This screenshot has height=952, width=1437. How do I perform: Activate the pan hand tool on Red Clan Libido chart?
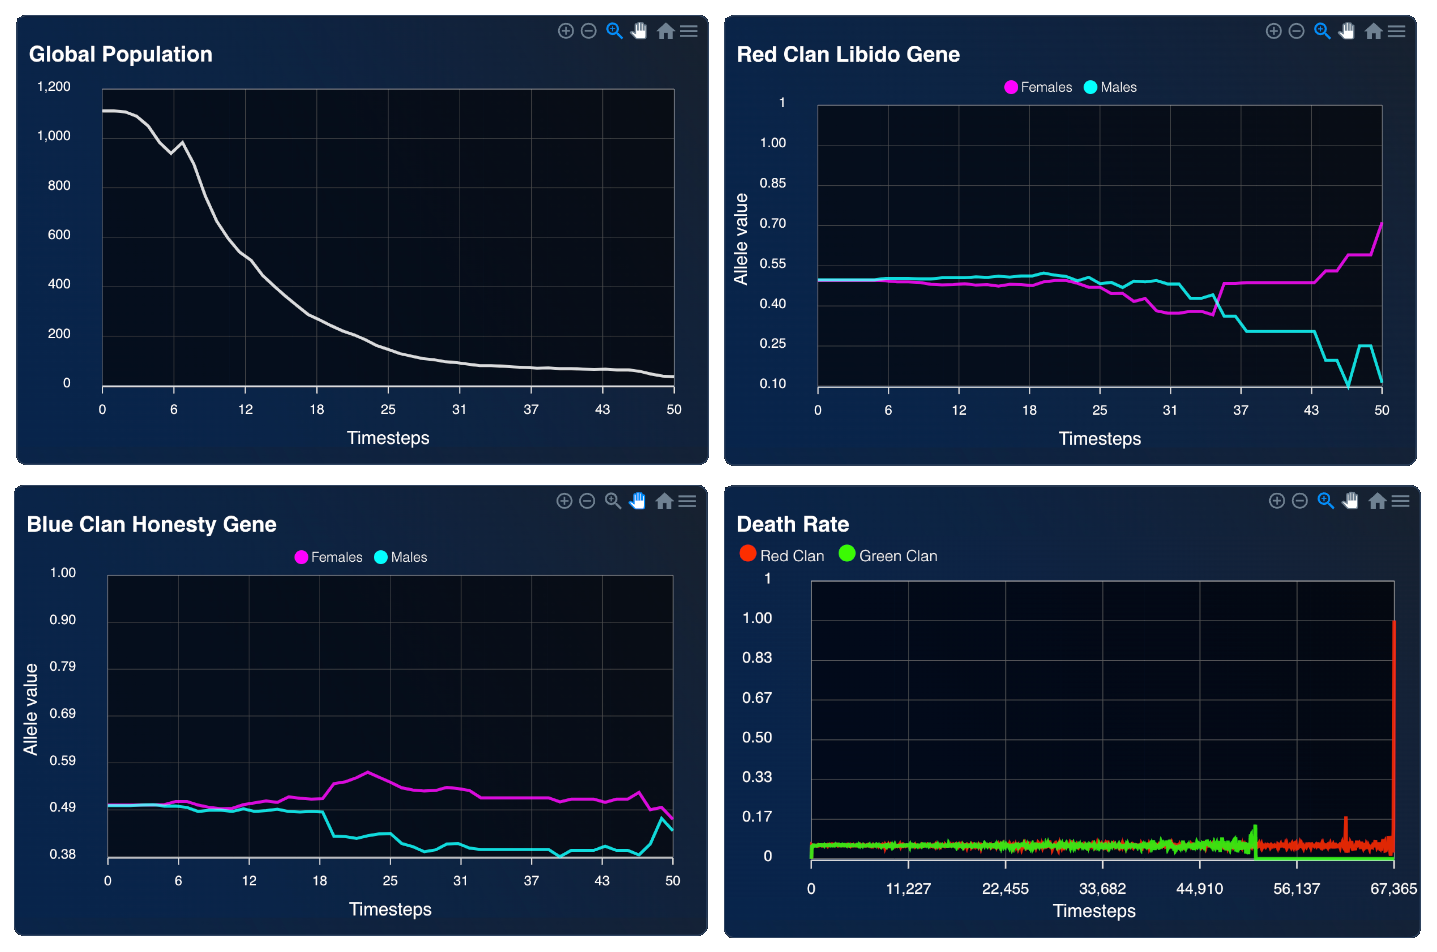pyautogui.click(x=1347, y=31)
